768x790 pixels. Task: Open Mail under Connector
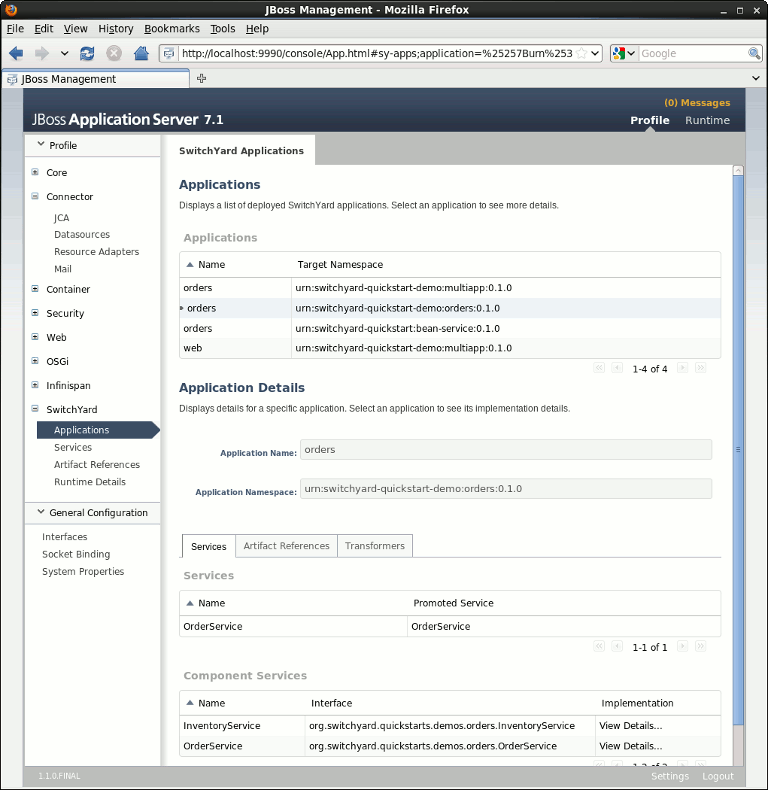pyautogui.click(x=62, y=269)
